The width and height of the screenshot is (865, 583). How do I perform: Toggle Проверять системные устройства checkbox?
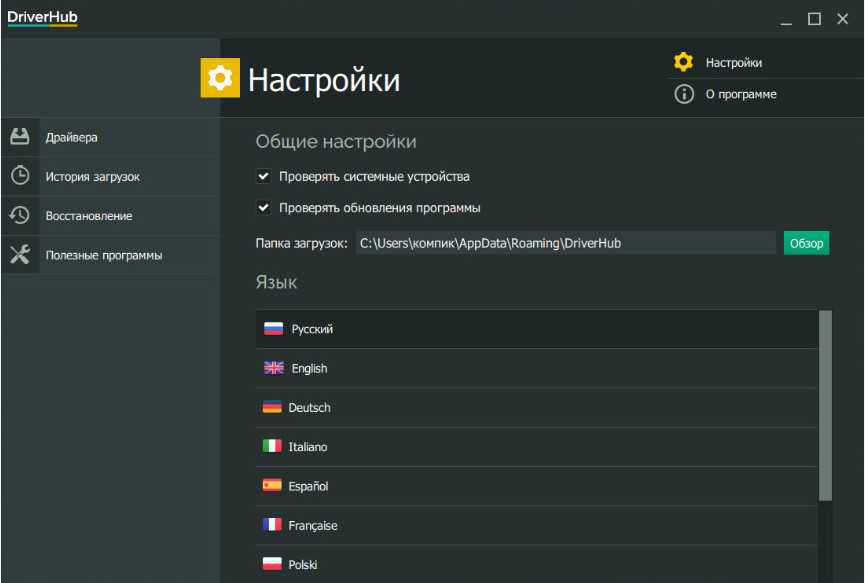point(264,177)
